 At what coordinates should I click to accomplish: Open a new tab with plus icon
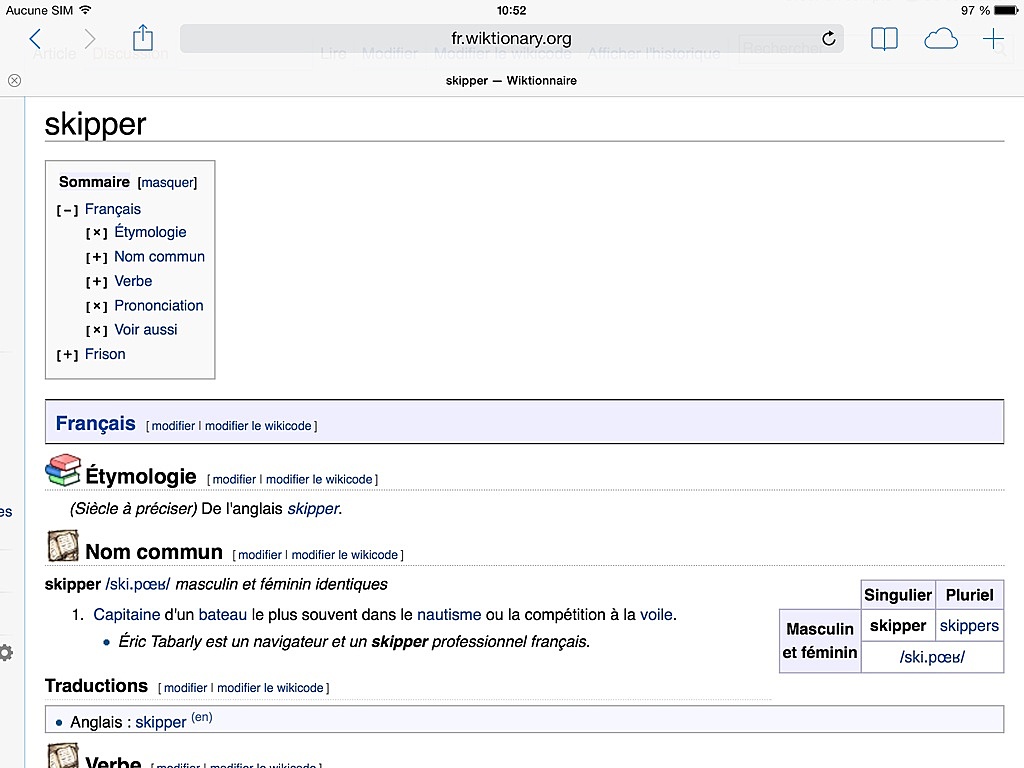click(993, 39)
